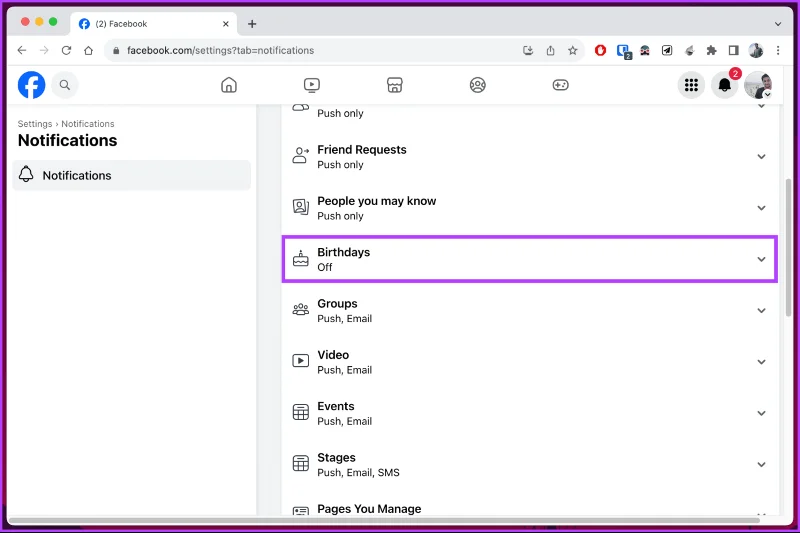
Task: Open the account profile picture menu
Action: click(x=758, y=85)
